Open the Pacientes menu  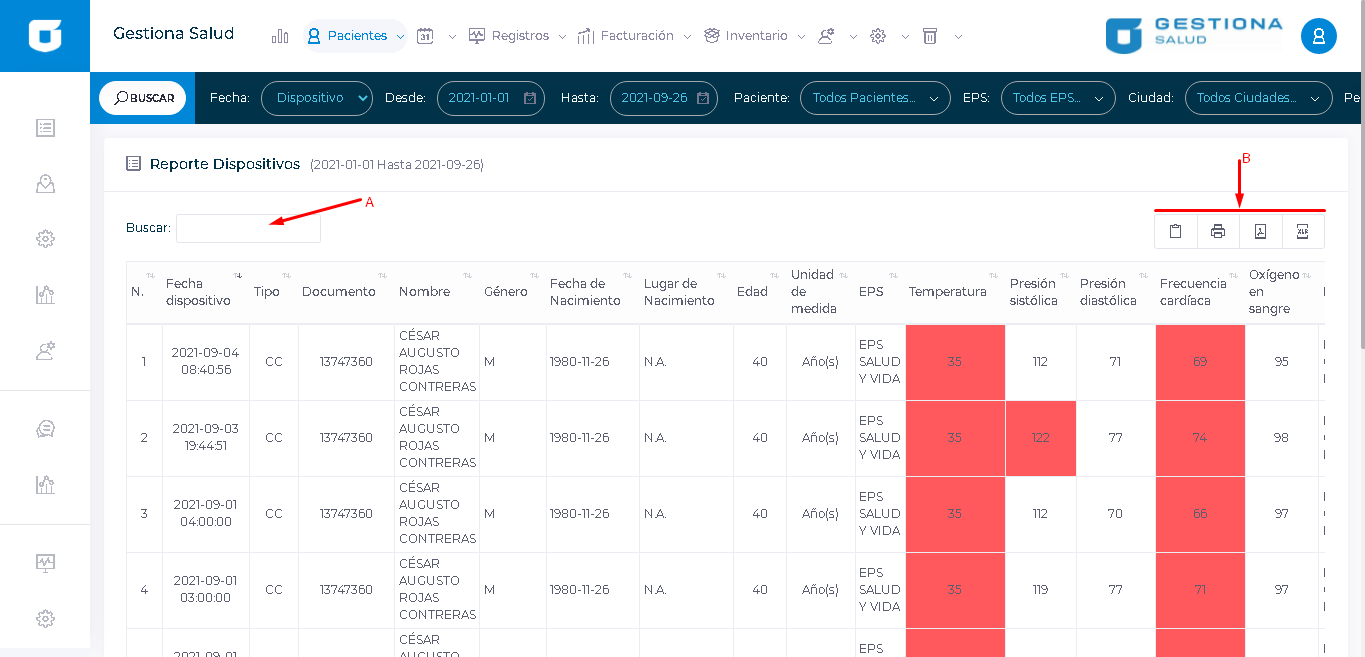point(356,36)
